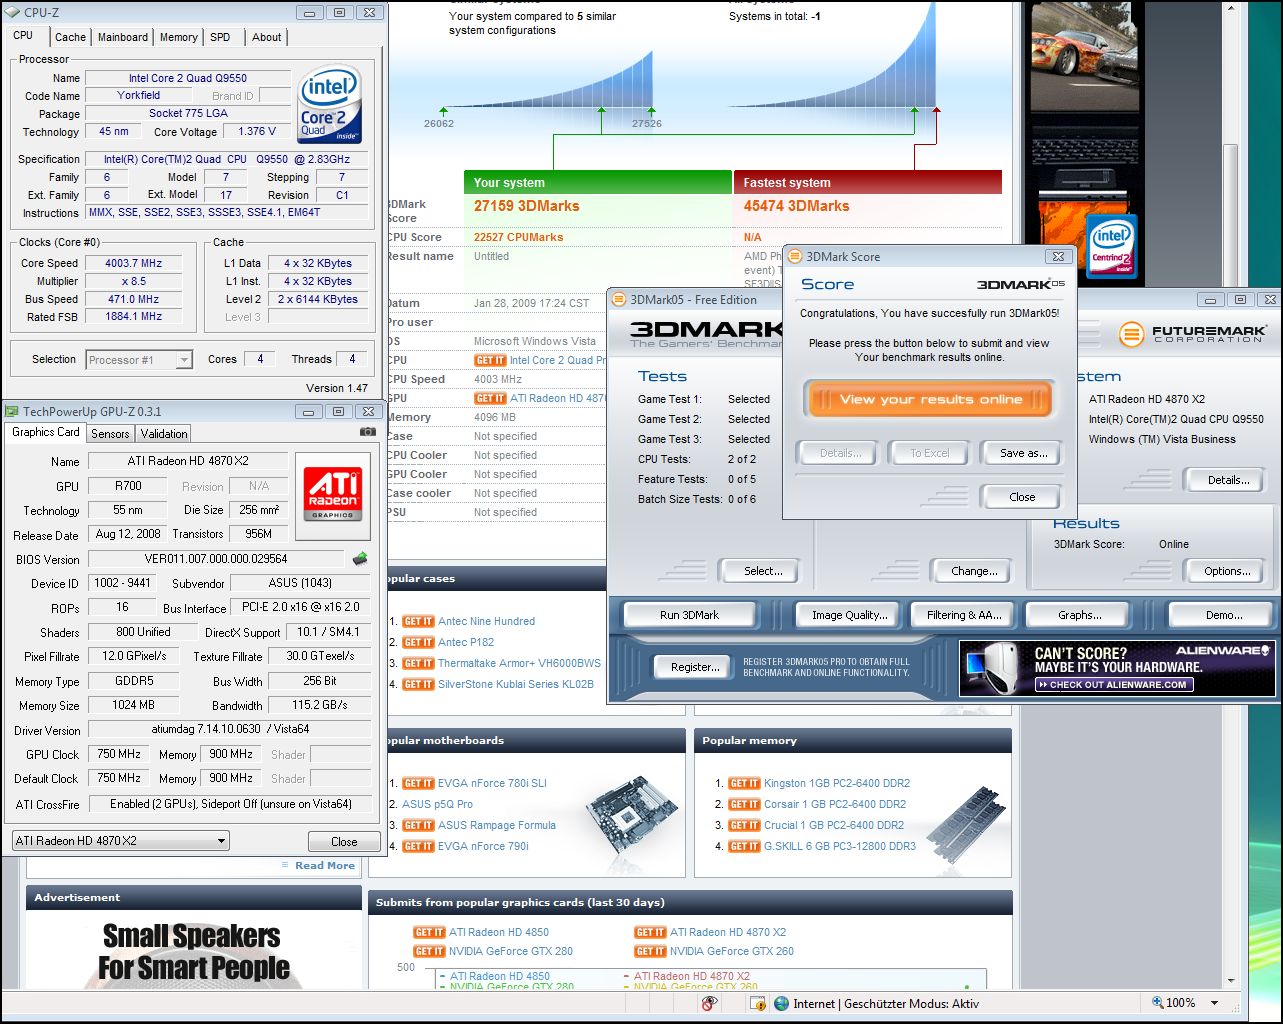
Task: Open the 100% zoom level dropdown arrow
Action: (x=1215, y=1003)
